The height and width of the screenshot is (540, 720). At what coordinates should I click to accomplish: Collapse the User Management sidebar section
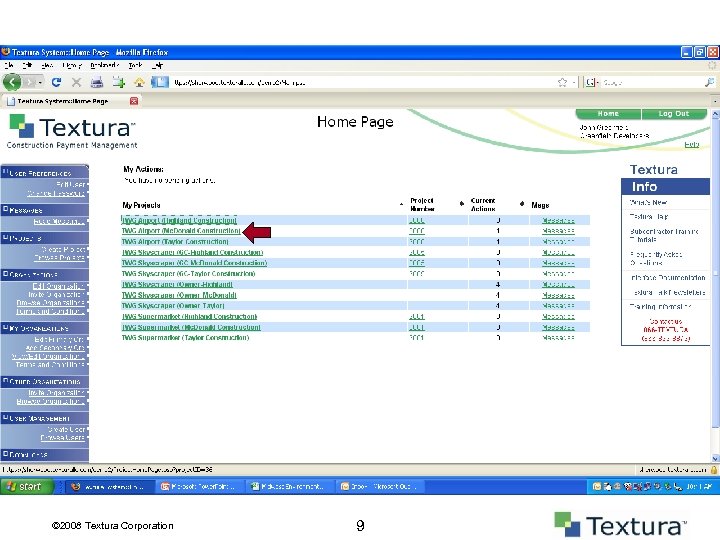click(x=6, y=417)
